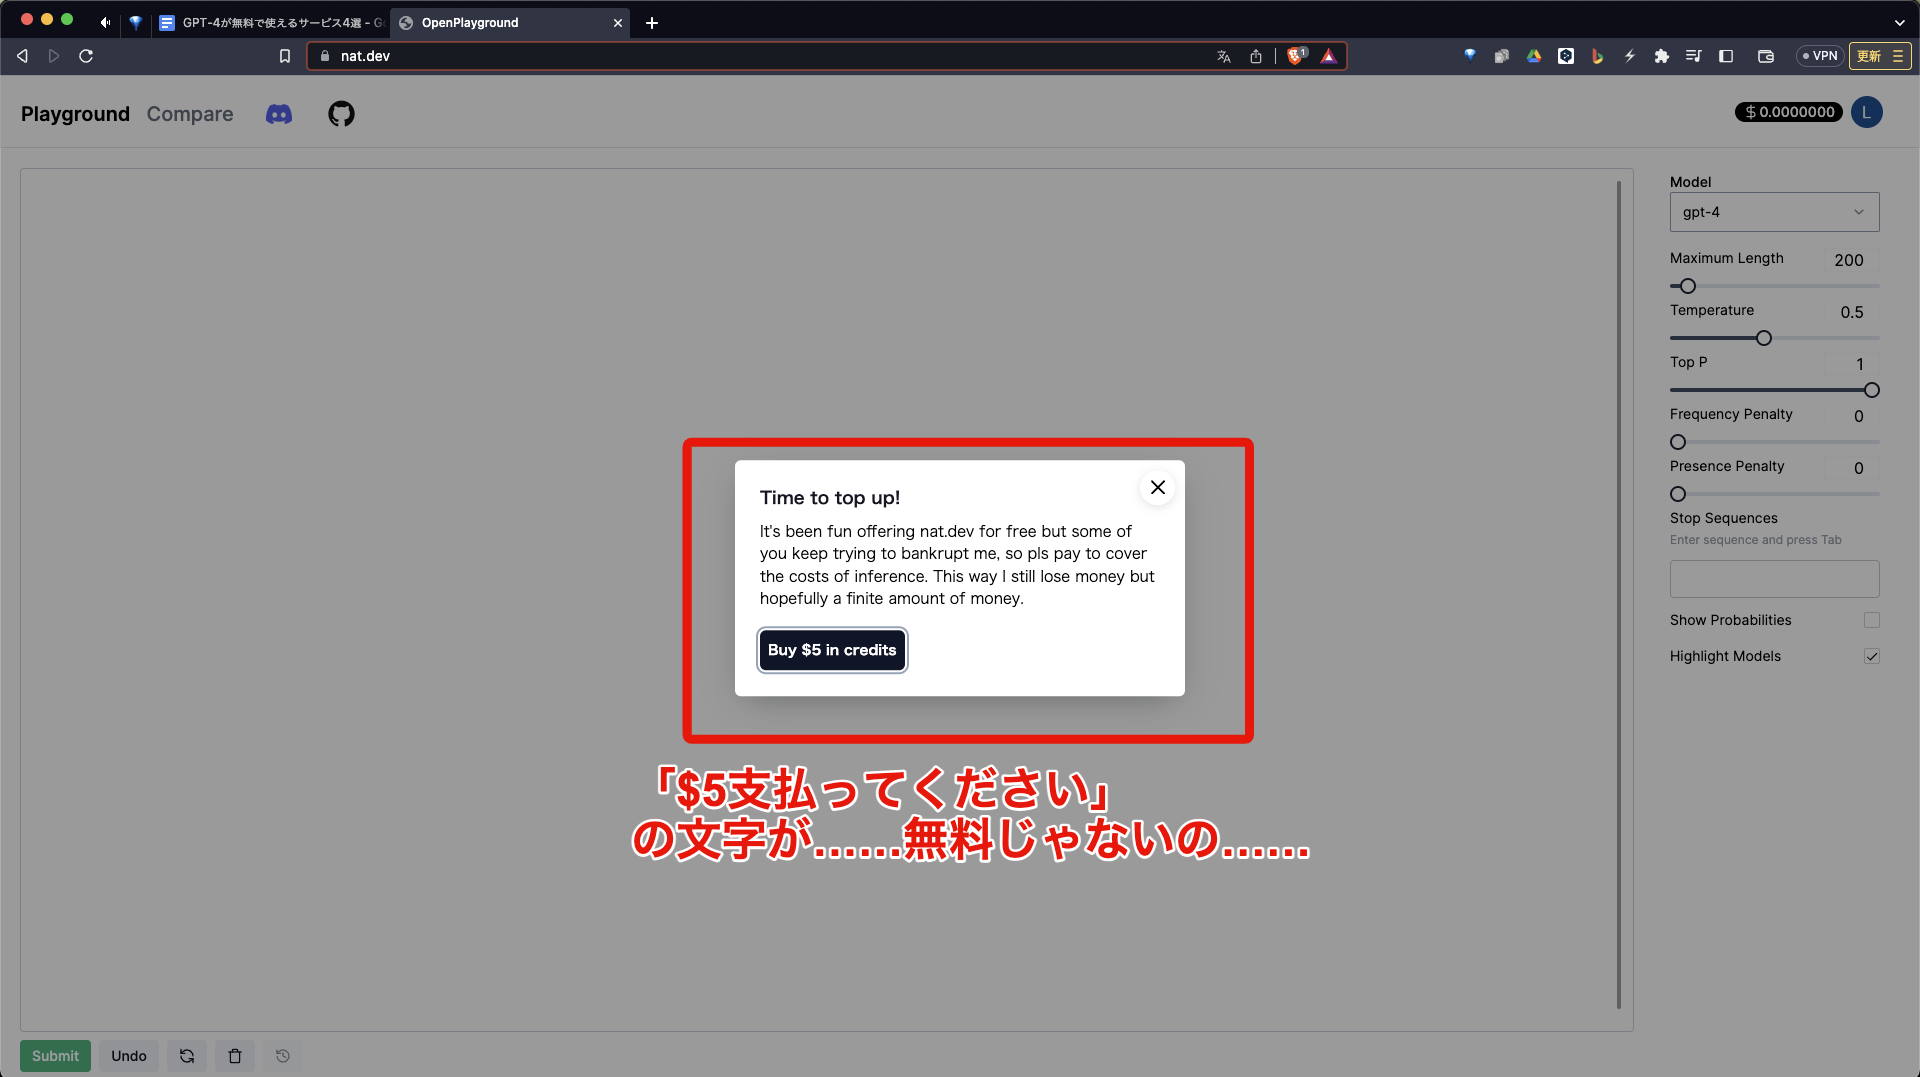
Task: Click the VPN button
Action: coord(1820,56)
